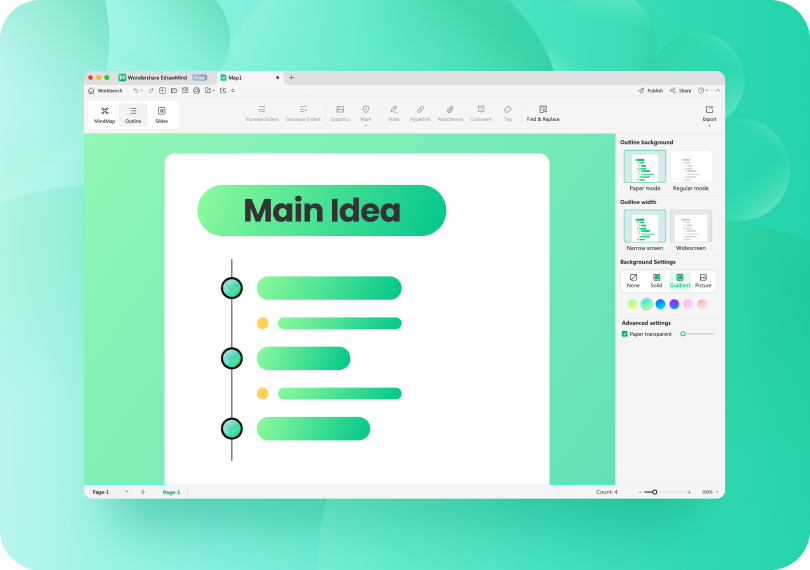Screen dimensions: 810x570
Task: Click Increase Indent
Action: [x=262, y=113]
